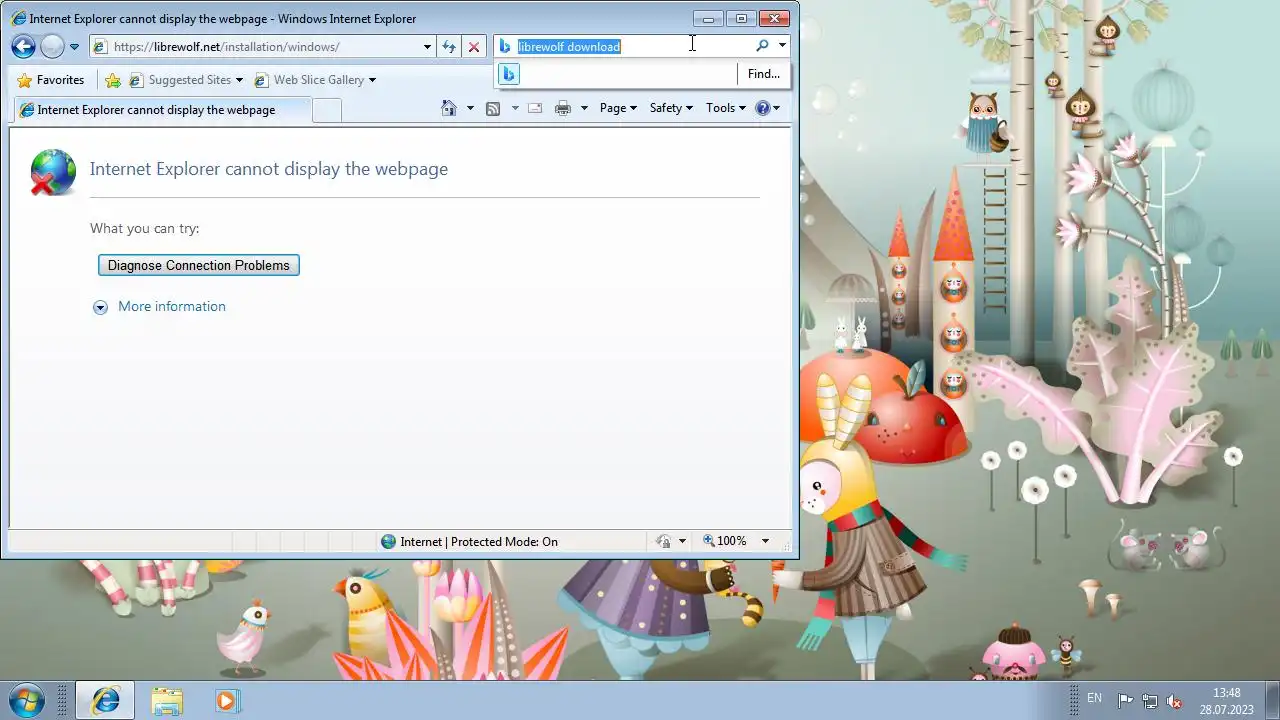Click the Bing search box text
Screen dimensions: 1280x720
pos(569,46)
